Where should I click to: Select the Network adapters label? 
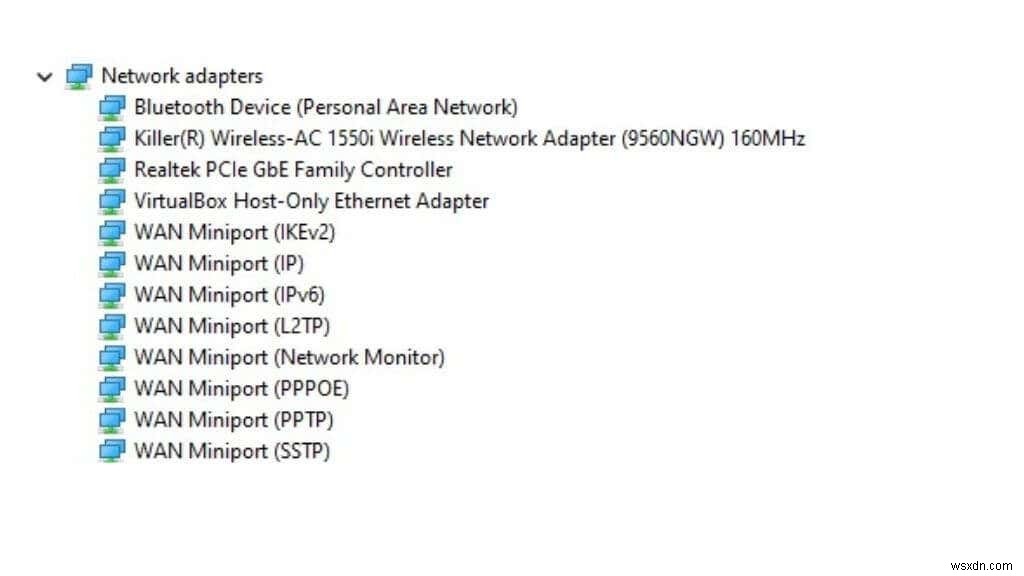(182, 76)
